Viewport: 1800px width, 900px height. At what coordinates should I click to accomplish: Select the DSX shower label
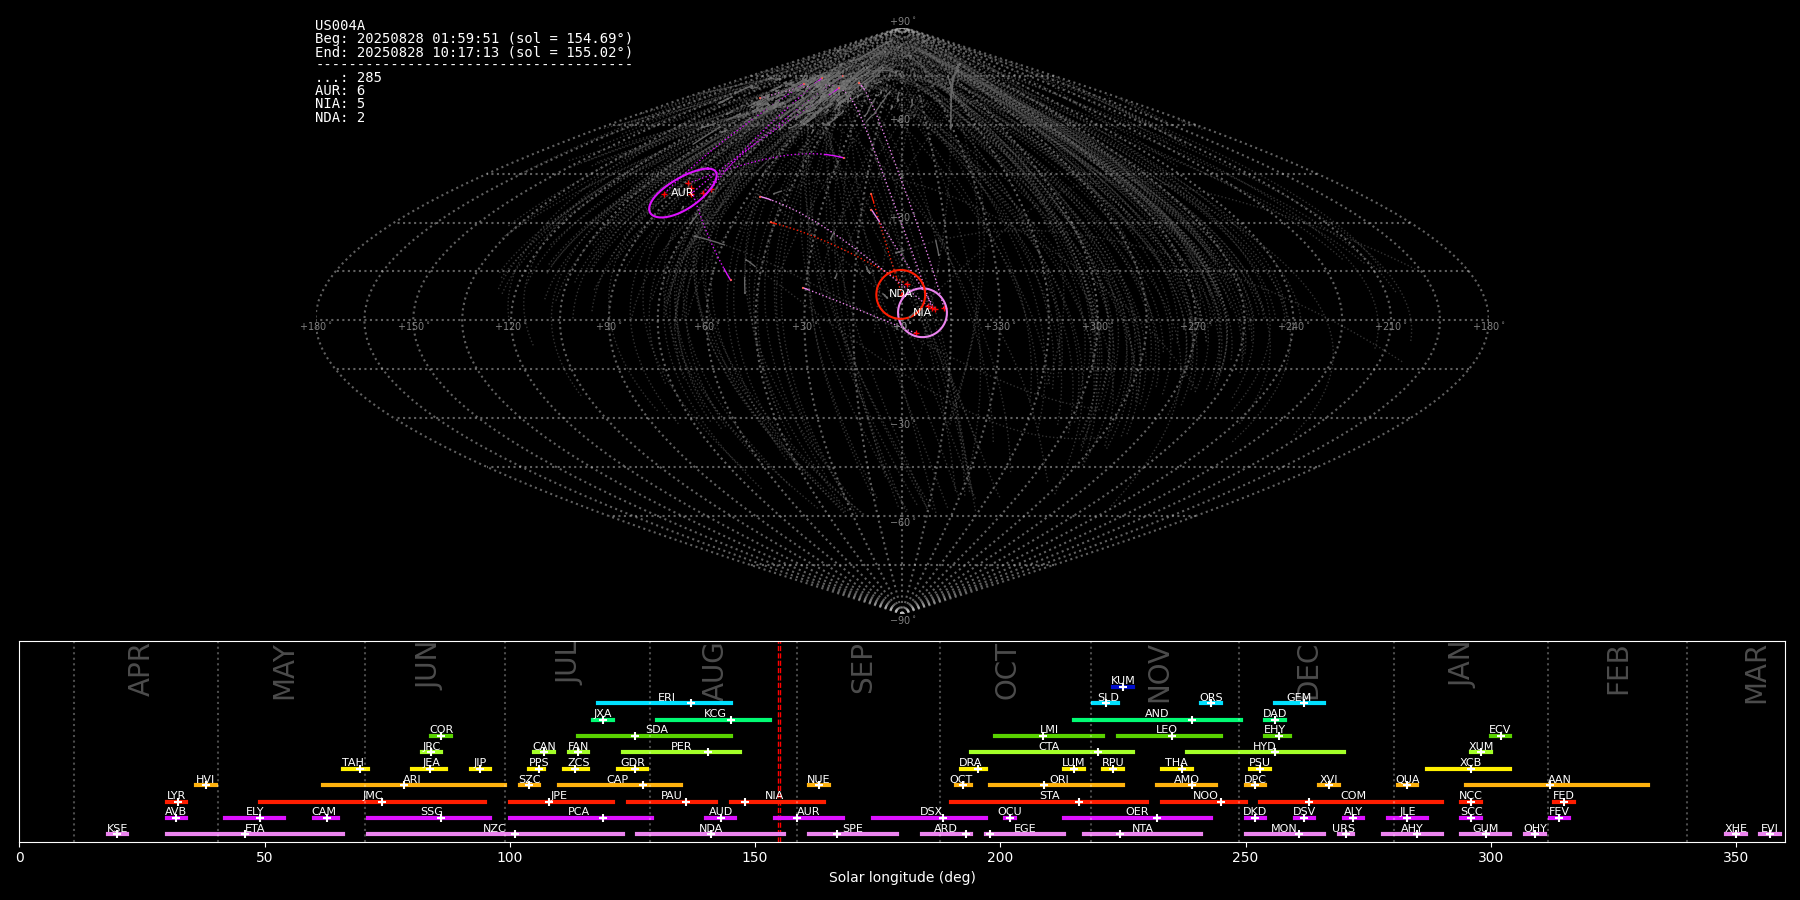point(931,812)
